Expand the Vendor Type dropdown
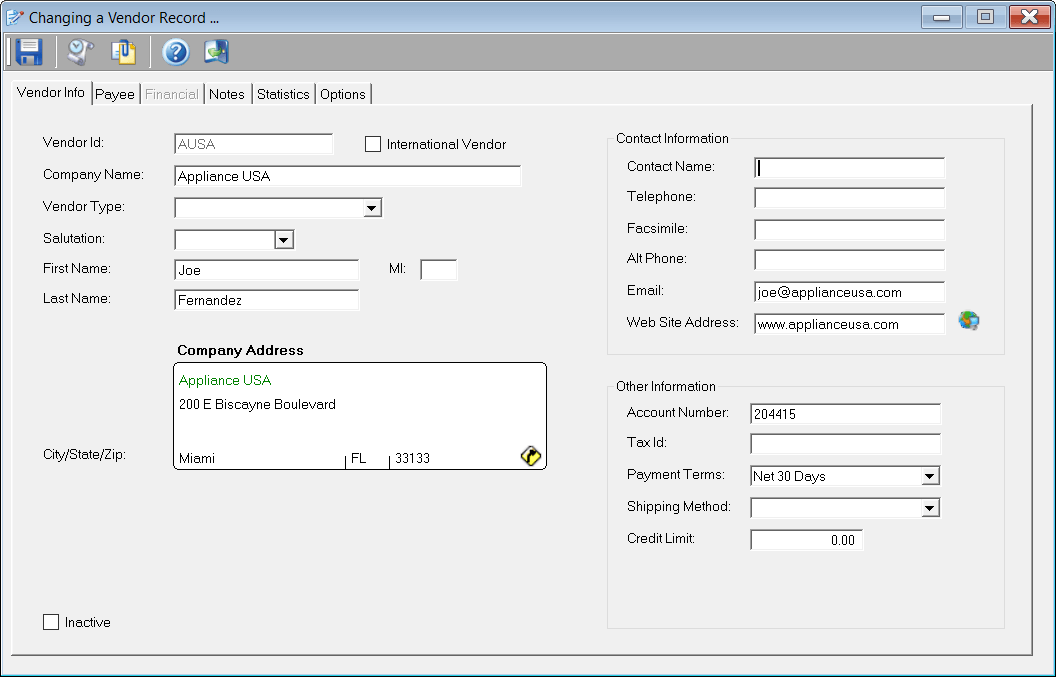The width and height of the screenshot is (1056, 677). [371, 208]
